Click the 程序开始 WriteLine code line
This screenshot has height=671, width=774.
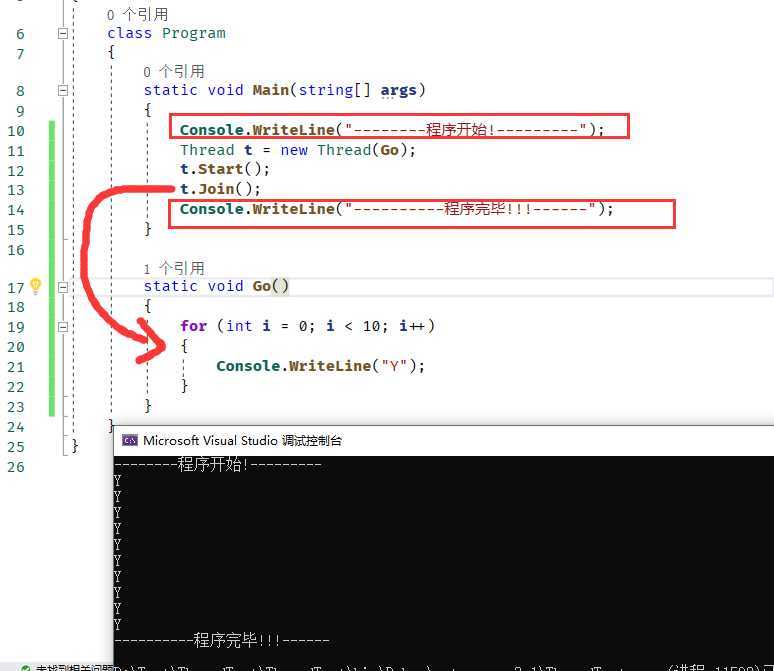[392, 130]
